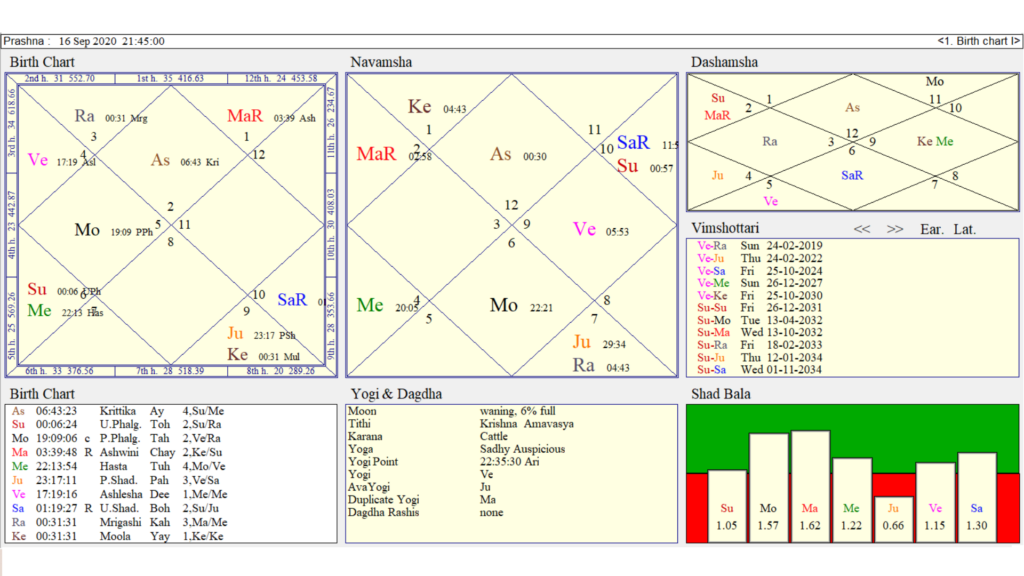
Task: Click the Ma 1.62 bar in Shad Bala
Action: click(x=810, y=486)
